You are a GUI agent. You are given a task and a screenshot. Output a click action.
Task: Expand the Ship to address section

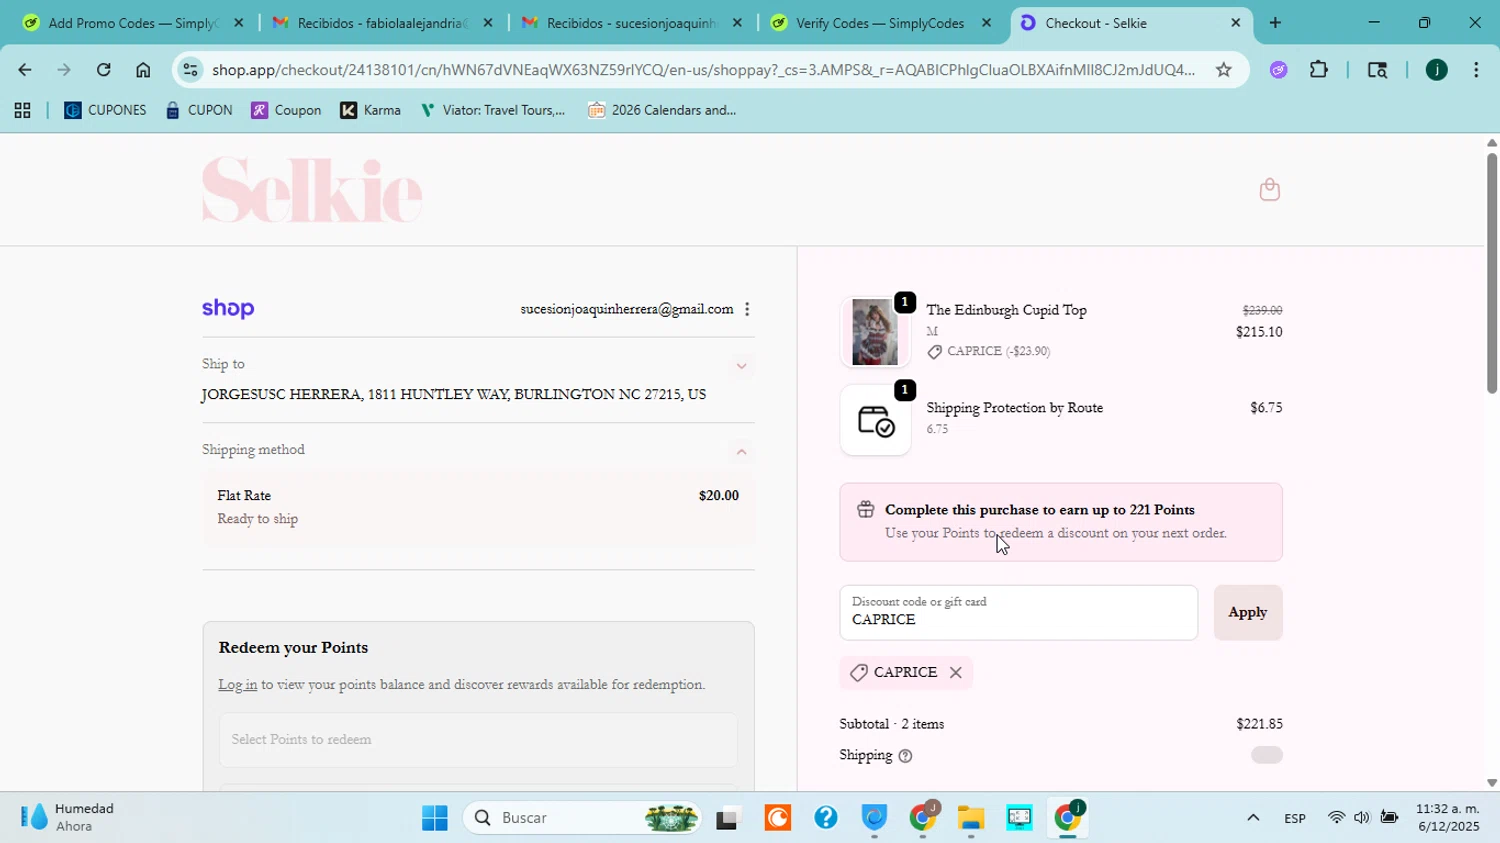click(741, 366)
